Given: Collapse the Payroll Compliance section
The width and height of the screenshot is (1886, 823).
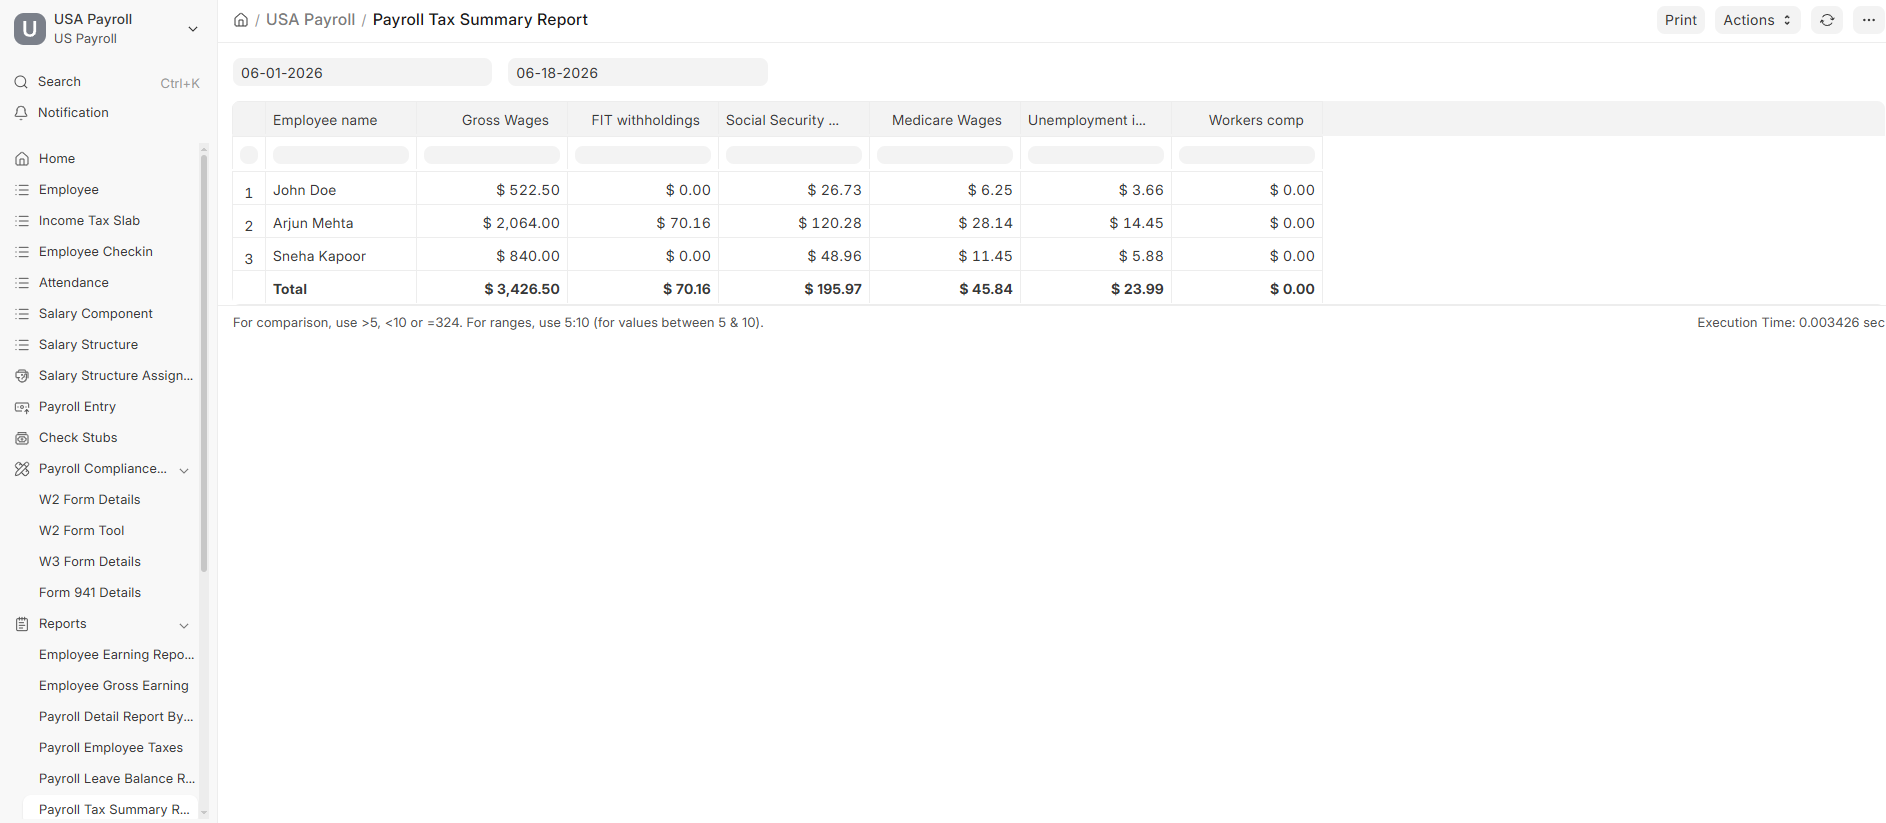Looking at the screenshot, I should pyautogui.click(x=184, y=470).
